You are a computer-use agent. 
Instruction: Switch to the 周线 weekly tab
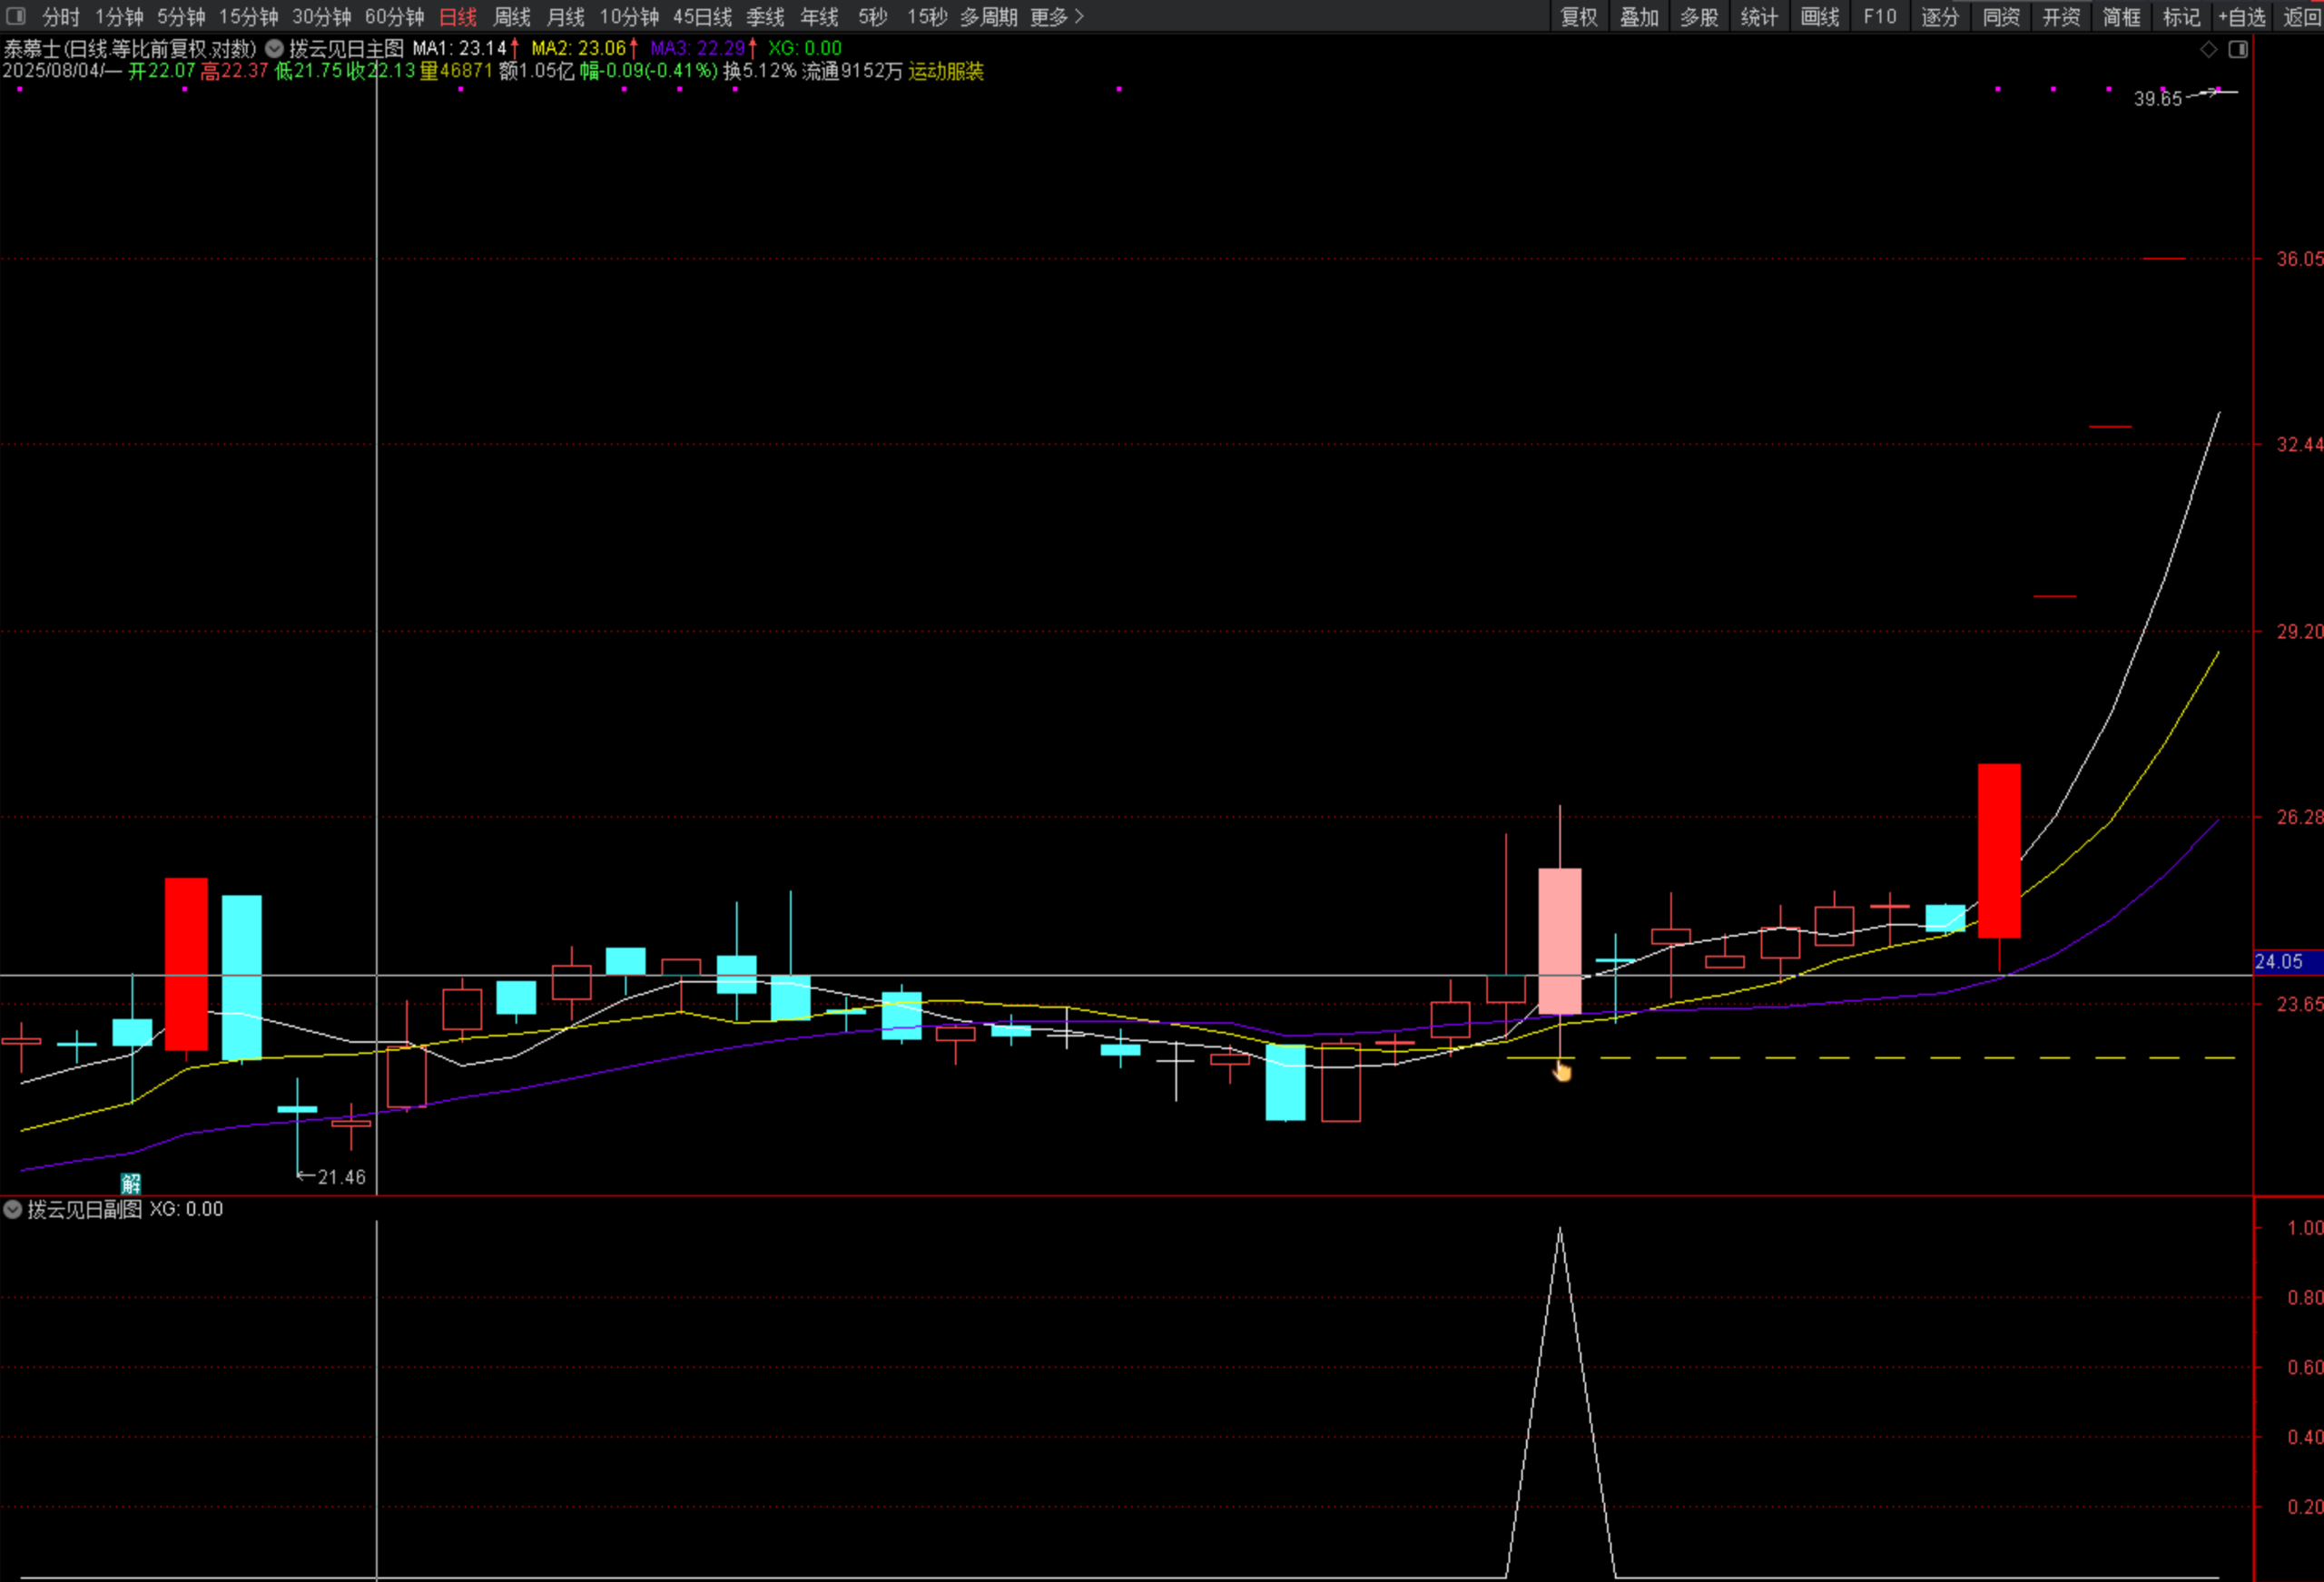tap(512, 17)
